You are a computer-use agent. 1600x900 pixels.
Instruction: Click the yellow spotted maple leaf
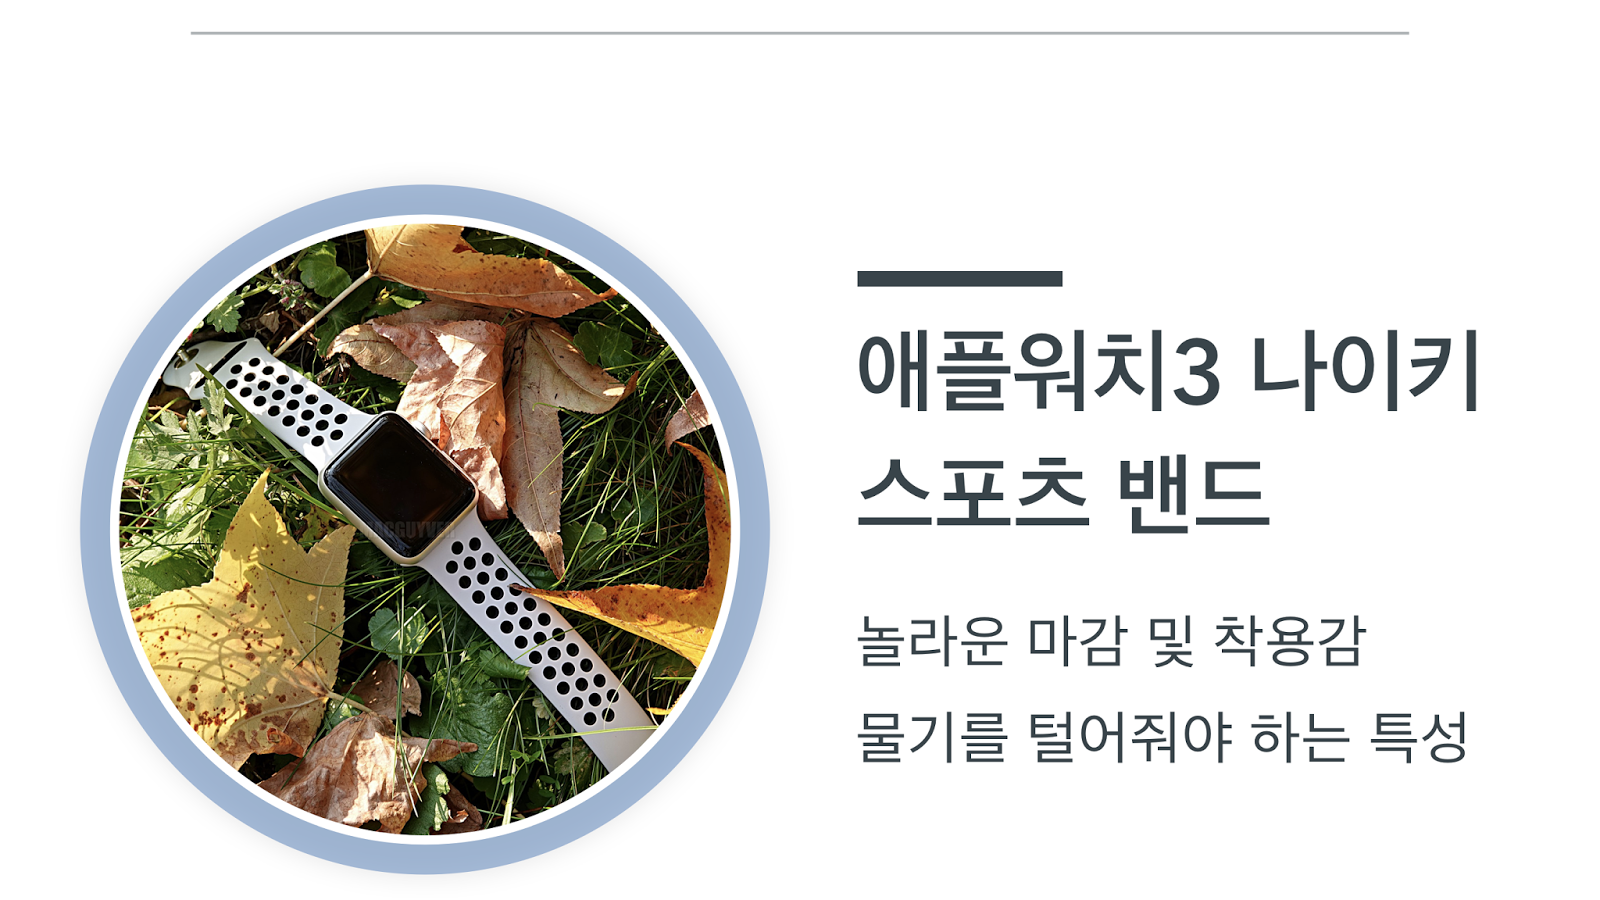[240, 630]
